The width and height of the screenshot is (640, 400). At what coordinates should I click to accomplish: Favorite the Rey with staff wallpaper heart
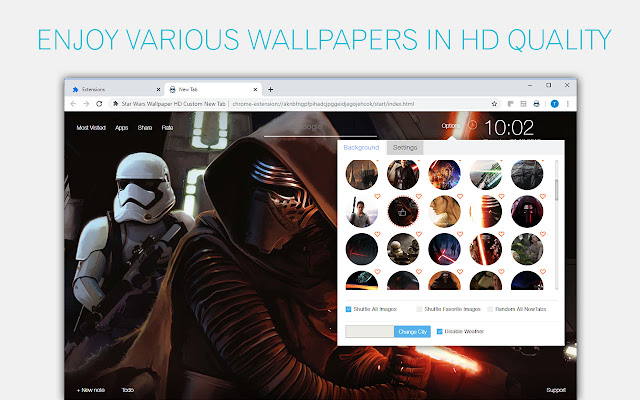(377, 196)
